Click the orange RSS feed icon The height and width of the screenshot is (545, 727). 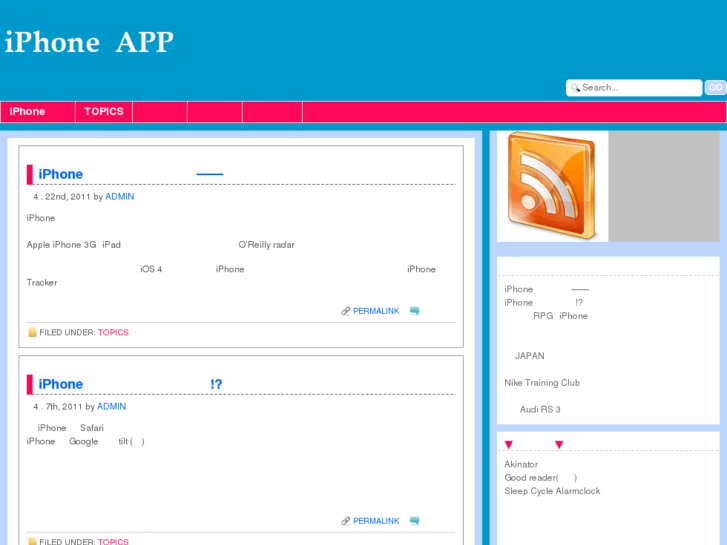pos(551,186)
